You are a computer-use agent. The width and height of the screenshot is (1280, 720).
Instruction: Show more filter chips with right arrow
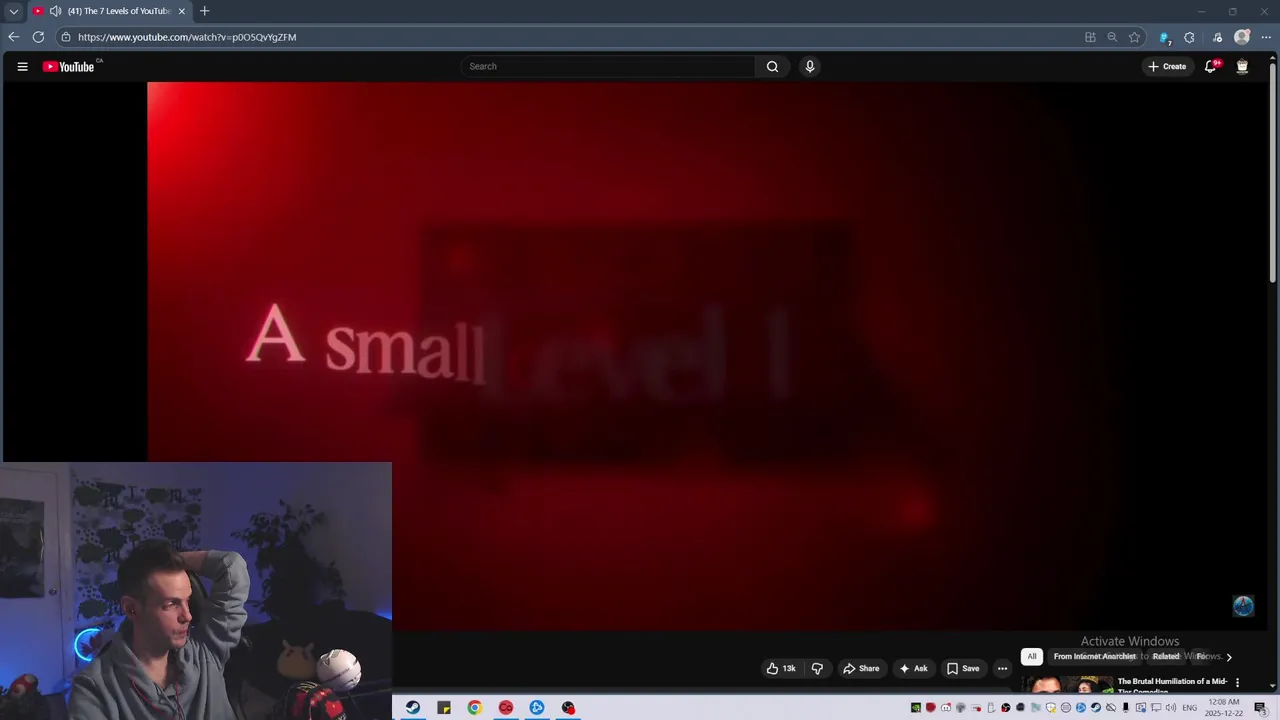coord(1229,657)
